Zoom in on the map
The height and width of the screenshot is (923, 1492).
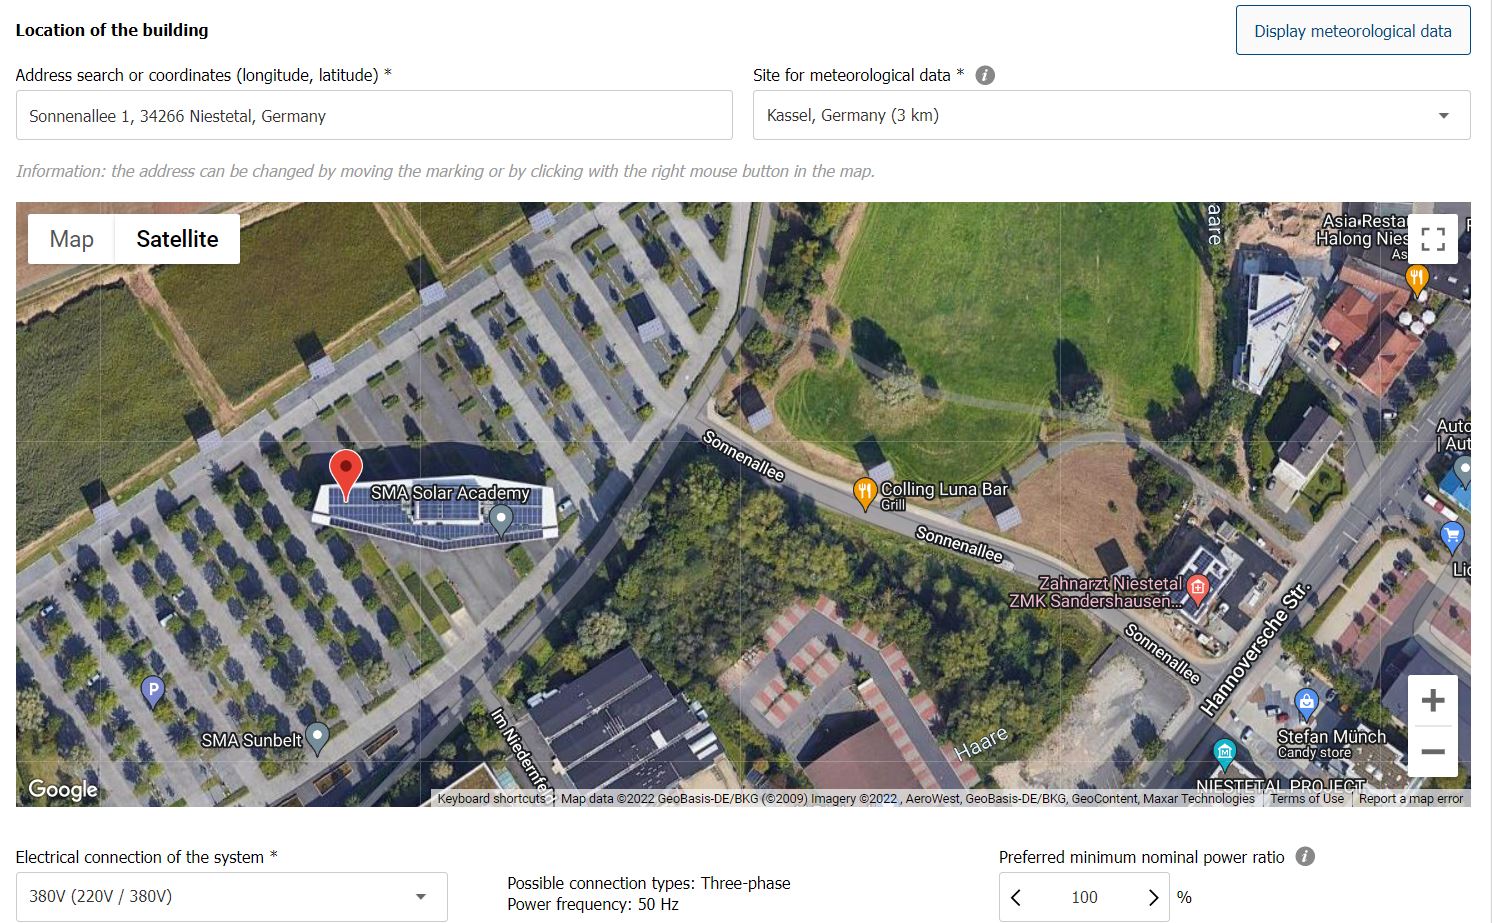pyautogui.click(x=1432, y=700)
